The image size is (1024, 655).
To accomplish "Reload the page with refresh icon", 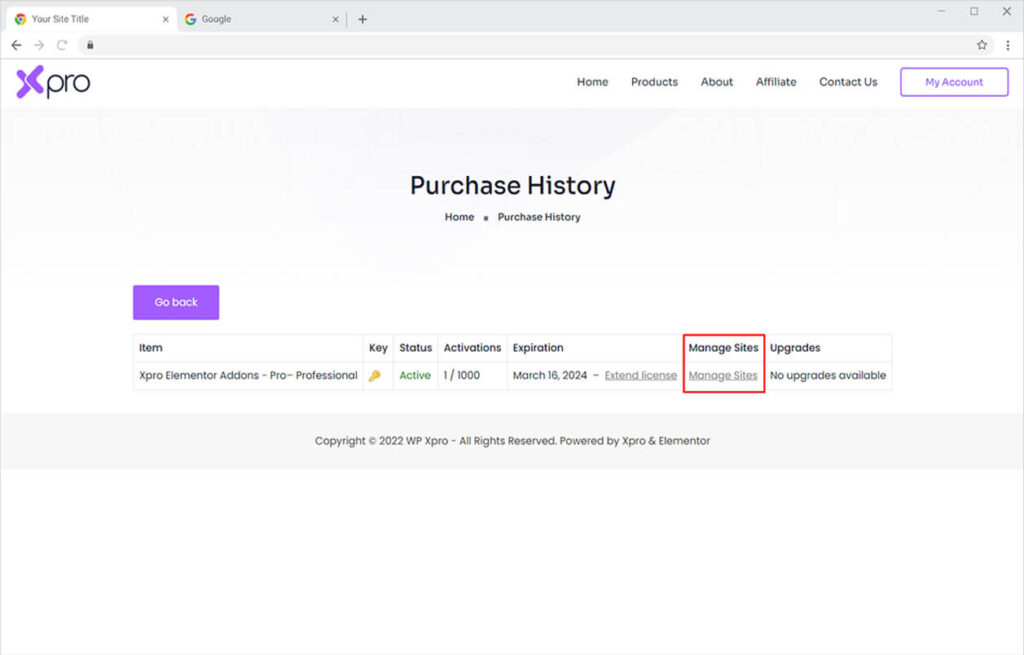I will coord(62,45).
